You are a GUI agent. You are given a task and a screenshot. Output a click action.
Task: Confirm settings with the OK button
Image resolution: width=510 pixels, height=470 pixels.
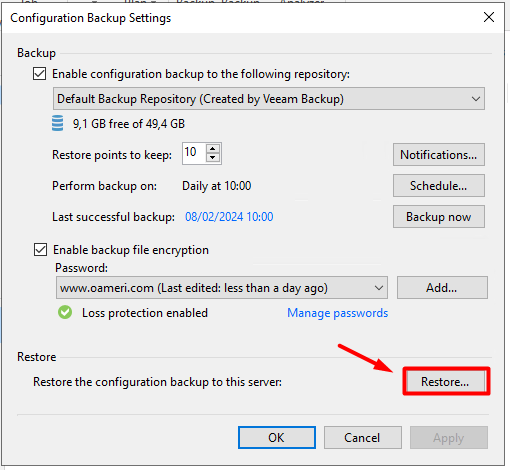pos(277,437)
